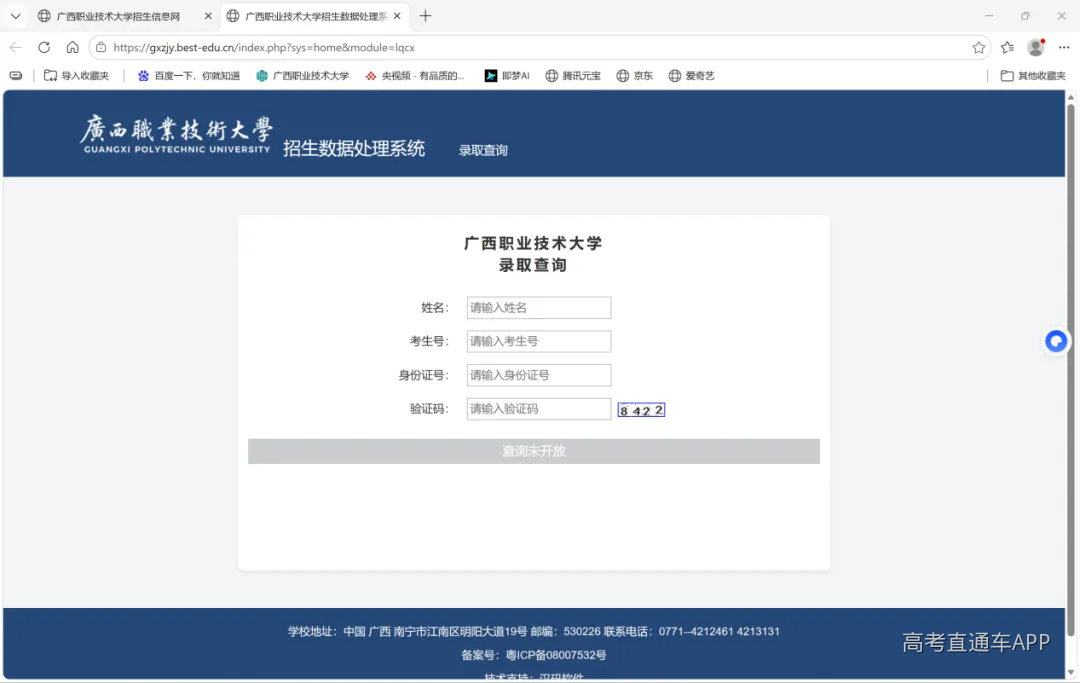The image size is (1080, 683).
Task: Open the 百度一下 bookmark
Action: [188, 76]
